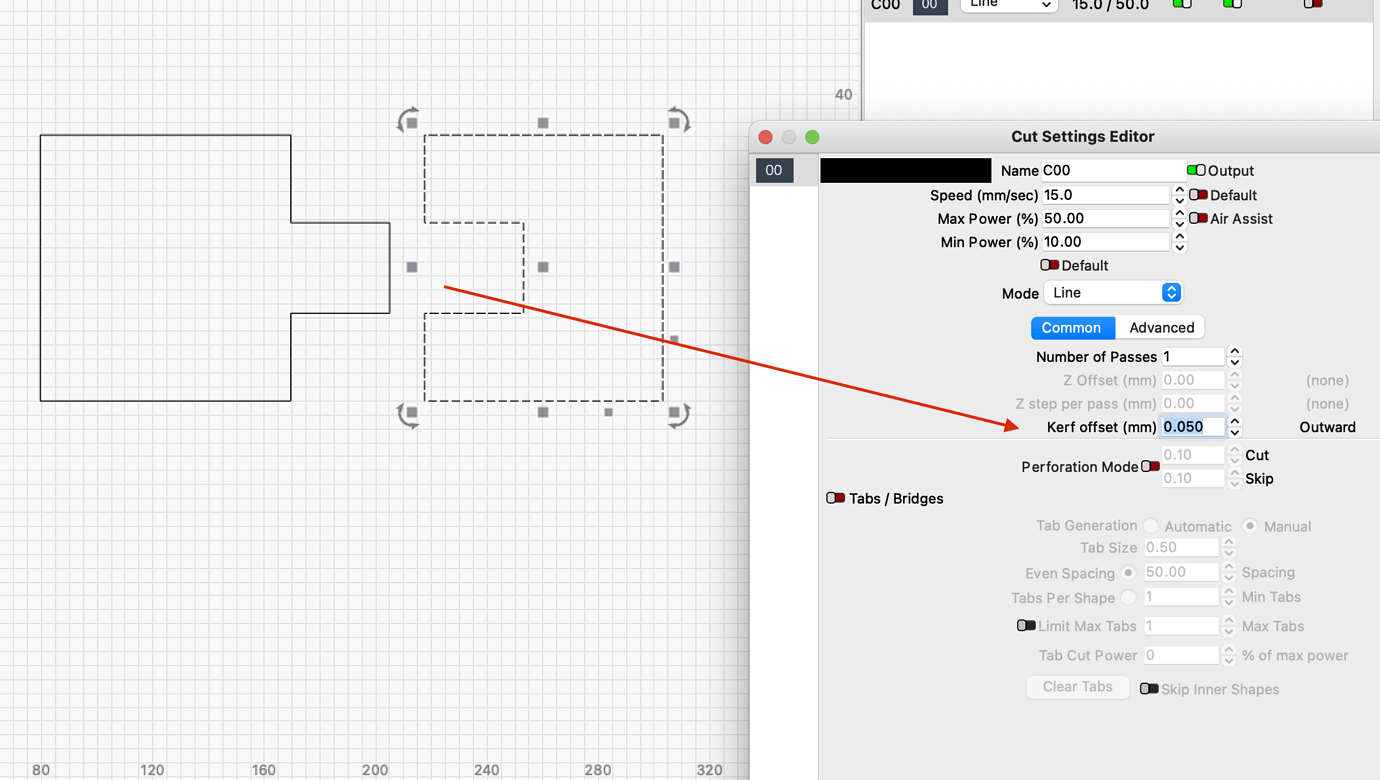1380x780 pixels.
Task: Select the Common tab
Action: pos(1073,327)
